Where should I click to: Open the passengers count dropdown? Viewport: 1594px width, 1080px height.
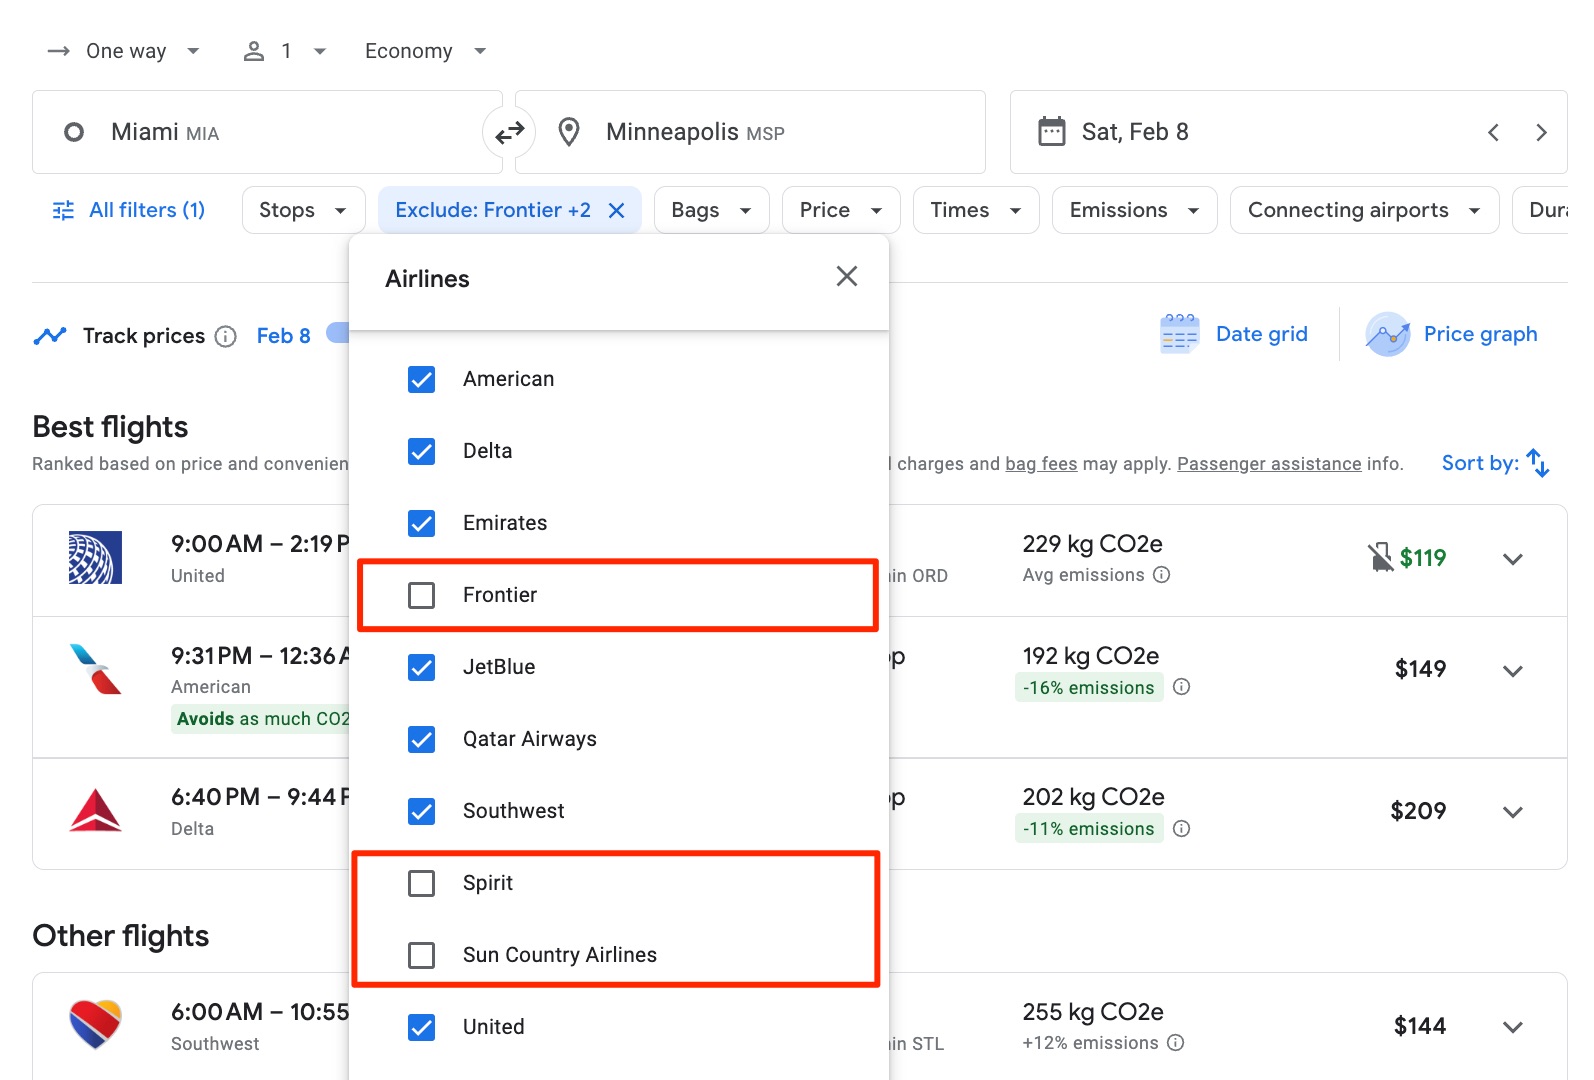[x=285, y=51]
